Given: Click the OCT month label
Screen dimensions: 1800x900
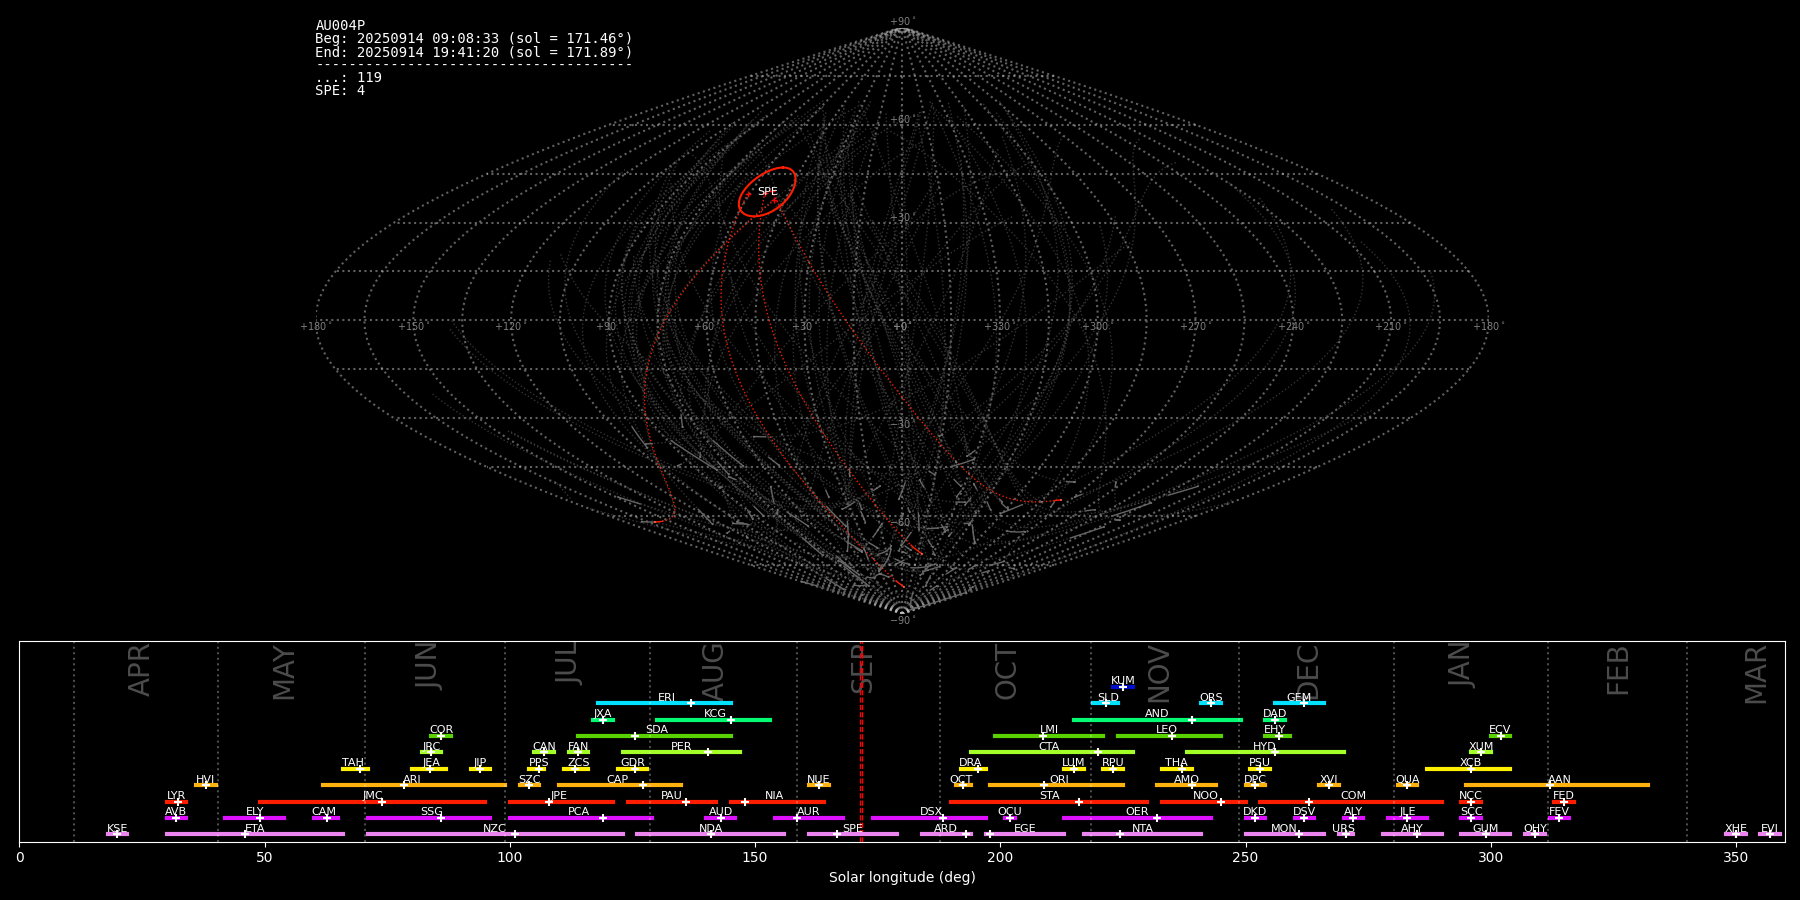Looking at the screenshot, I should tap(1006, 672).
